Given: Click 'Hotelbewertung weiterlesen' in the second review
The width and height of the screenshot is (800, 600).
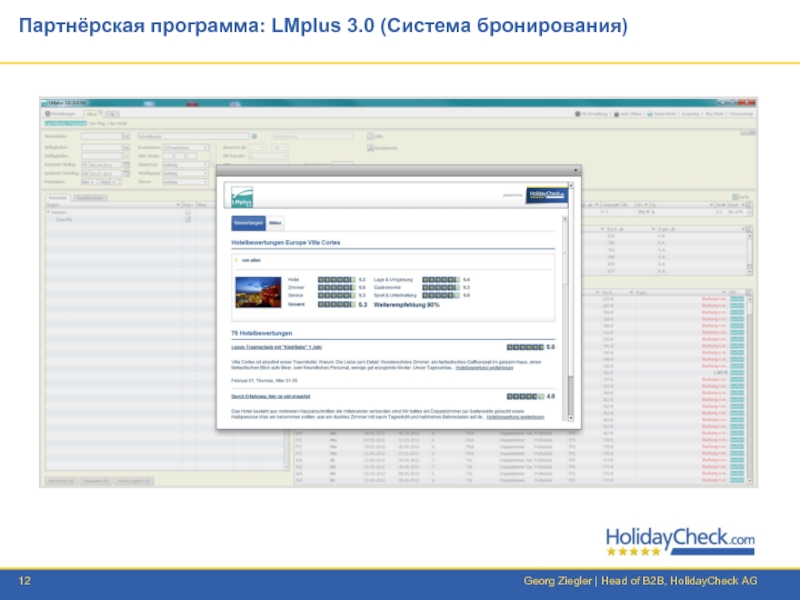Looking at the screenshot, I should [515, 417].
